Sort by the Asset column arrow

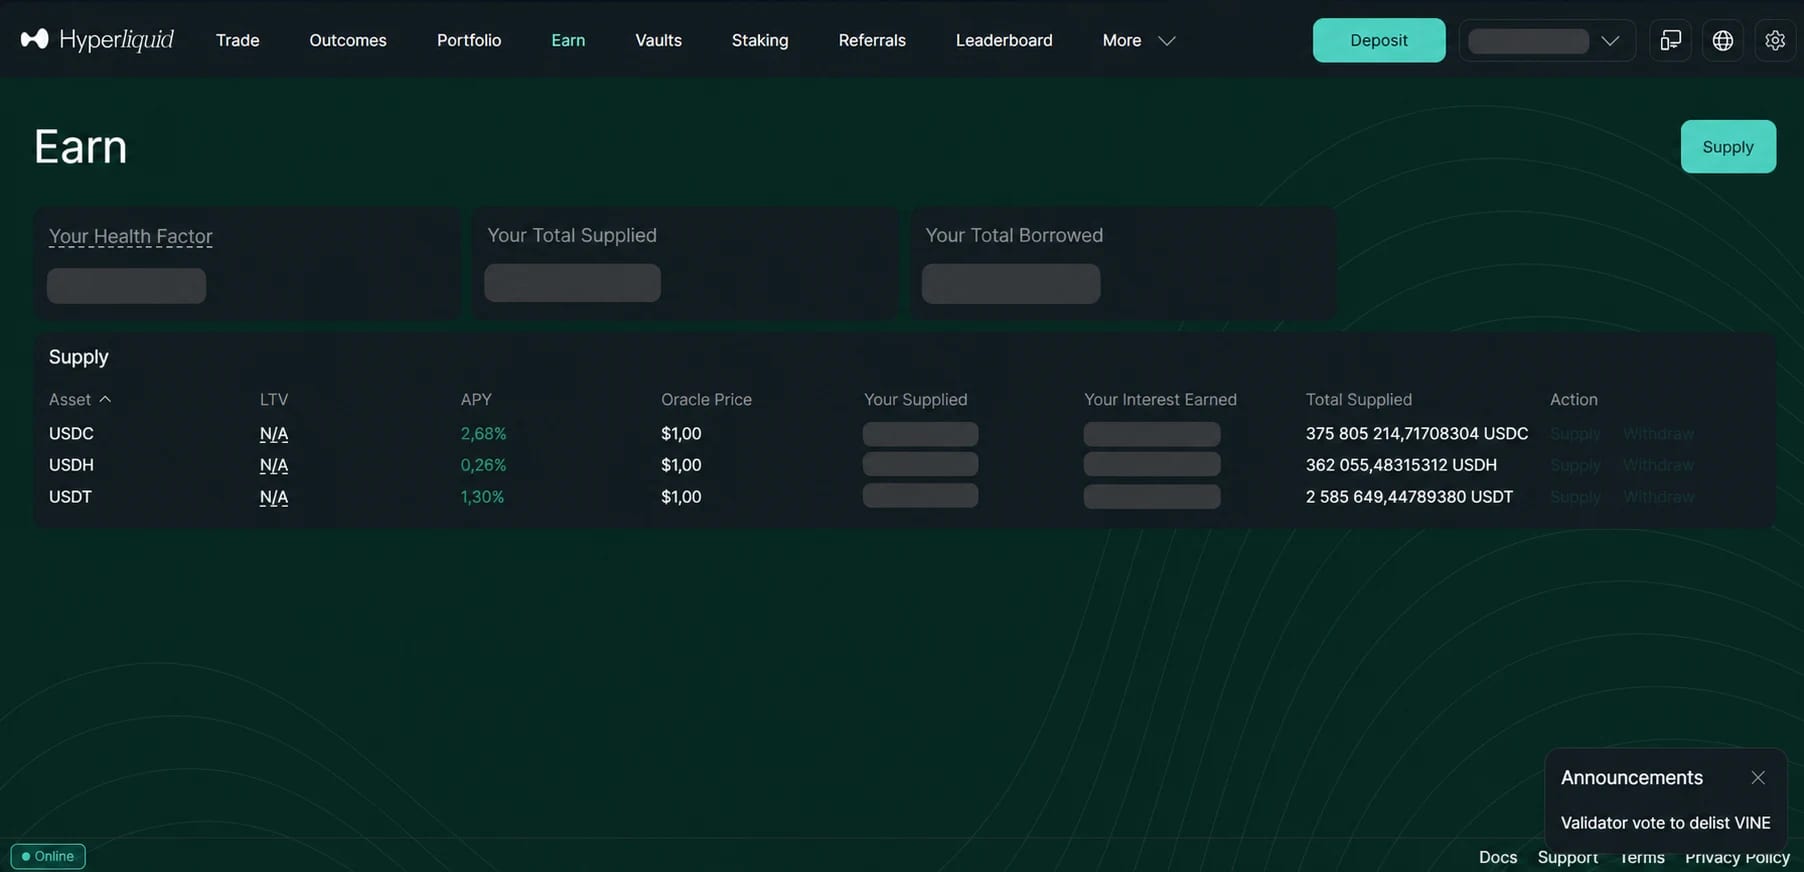tap(105, 399)
